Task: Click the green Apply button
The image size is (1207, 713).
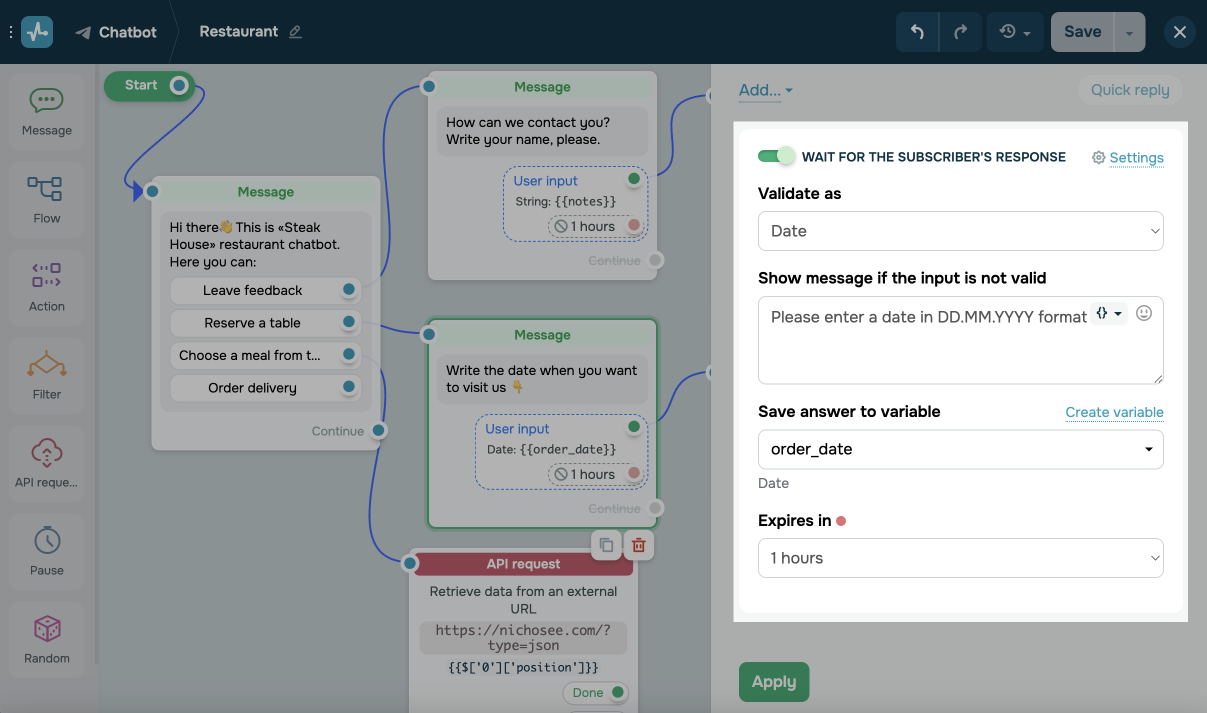Action: [x=773, y=682]
